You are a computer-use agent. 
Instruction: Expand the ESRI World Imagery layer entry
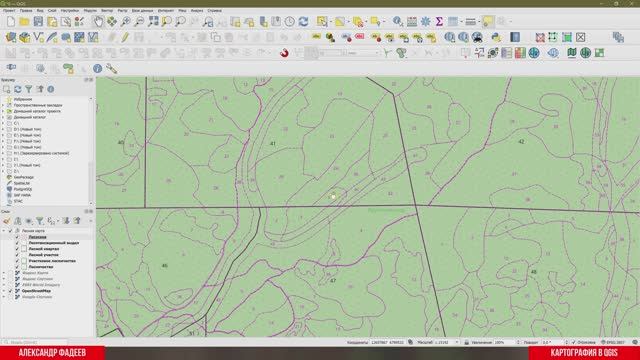(4, 285)
